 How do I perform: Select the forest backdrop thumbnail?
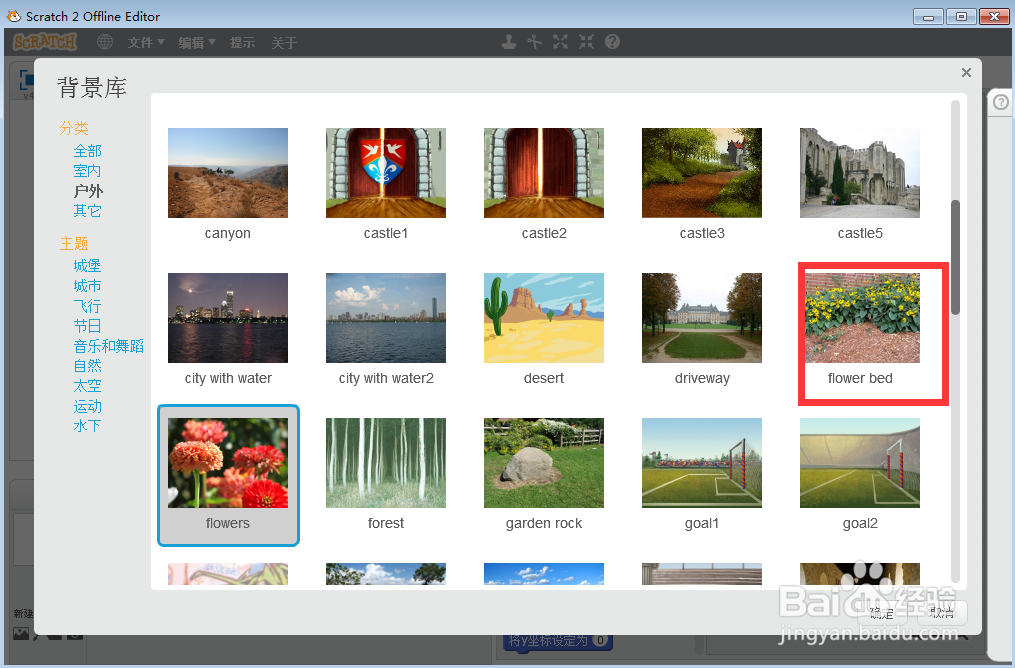[x=386, y=463]
